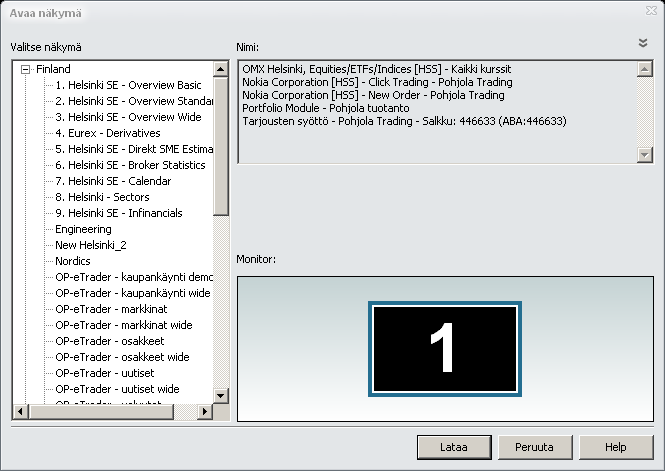The width and height of the screenshot is (665, 471).
Task: Select 3. Helsinki SE - Overview Wide
Action: point(128,117)
